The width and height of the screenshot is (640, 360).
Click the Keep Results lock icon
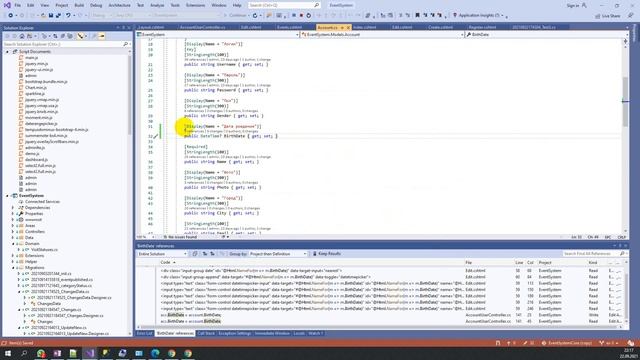(x=315, y=254)
